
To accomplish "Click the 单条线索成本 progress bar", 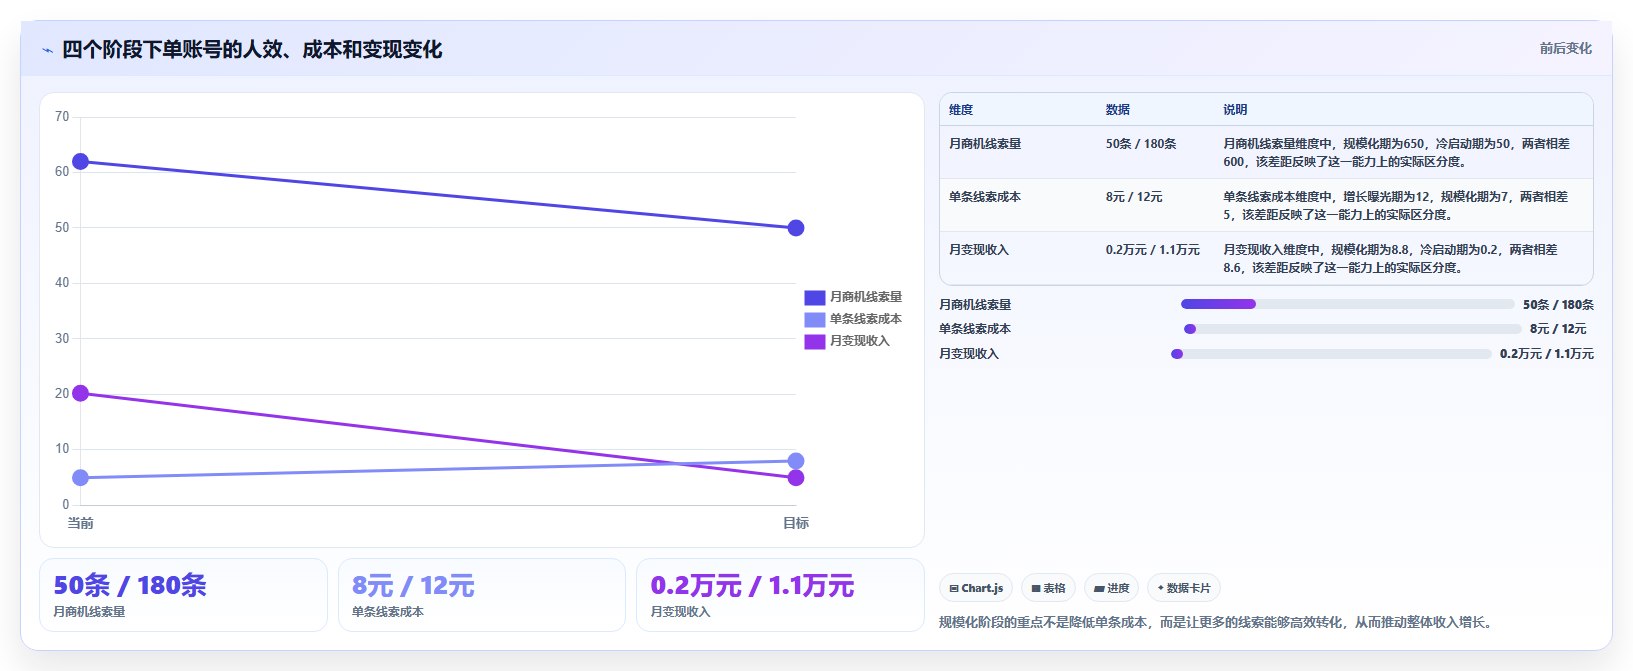I will point(1352,329).
